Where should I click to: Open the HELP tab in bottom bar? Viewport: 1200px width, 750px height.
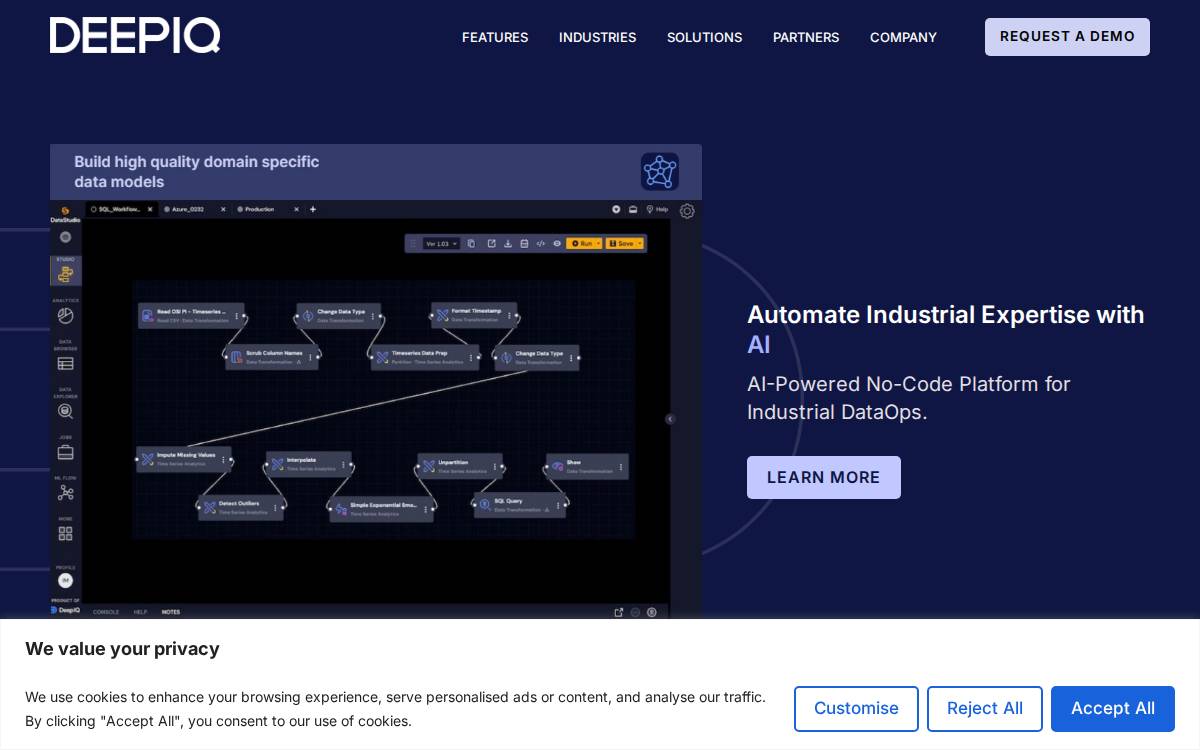pos(140,612)
